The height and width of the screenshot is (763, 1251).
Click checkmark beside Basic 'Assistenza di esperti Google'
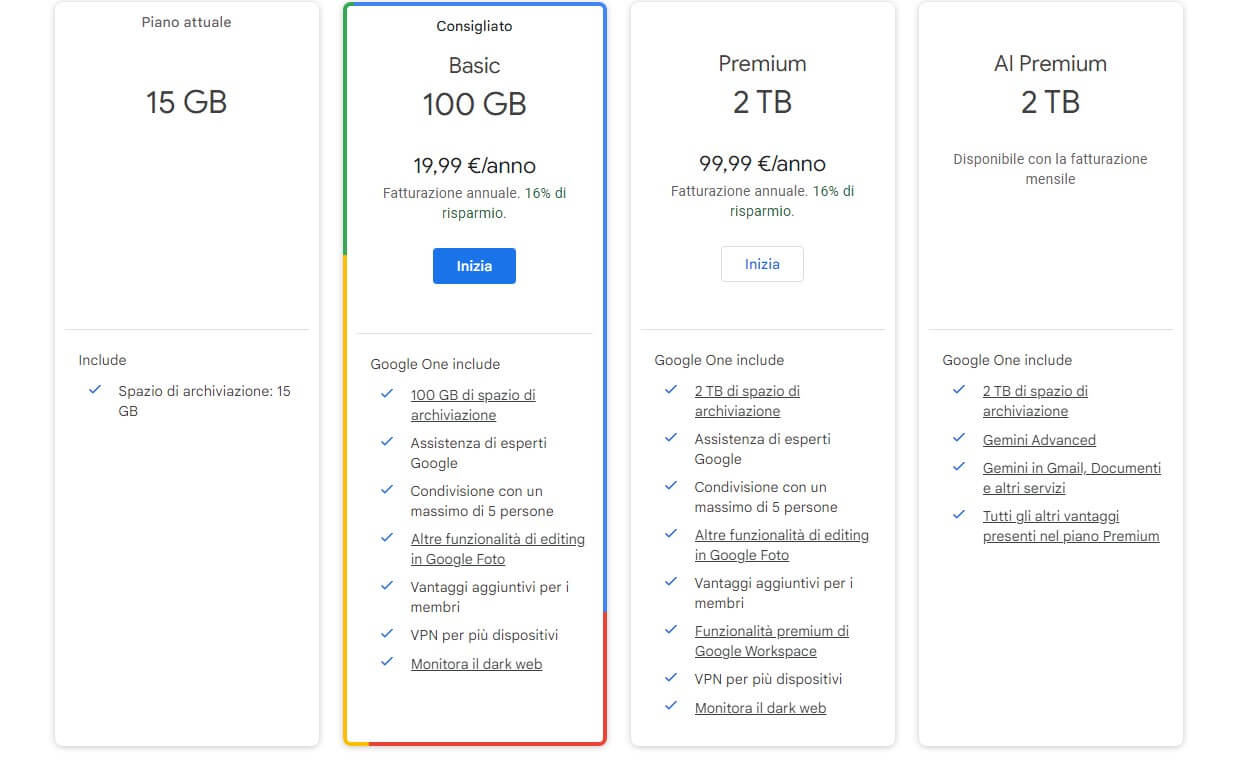(387, 442)
